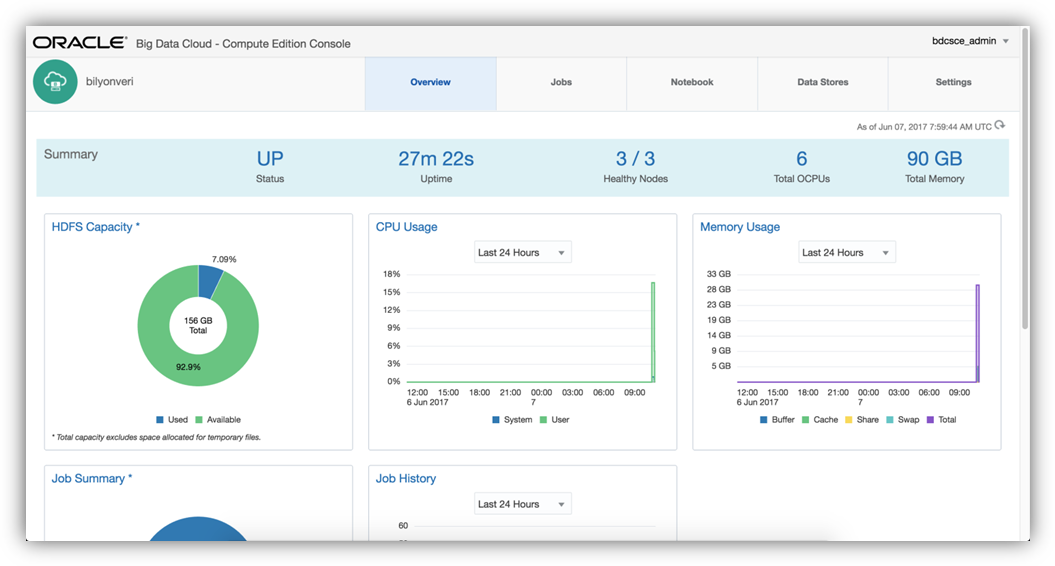
Task: Click the refresh icon beside the timestamp
Action: point(1000,126)
